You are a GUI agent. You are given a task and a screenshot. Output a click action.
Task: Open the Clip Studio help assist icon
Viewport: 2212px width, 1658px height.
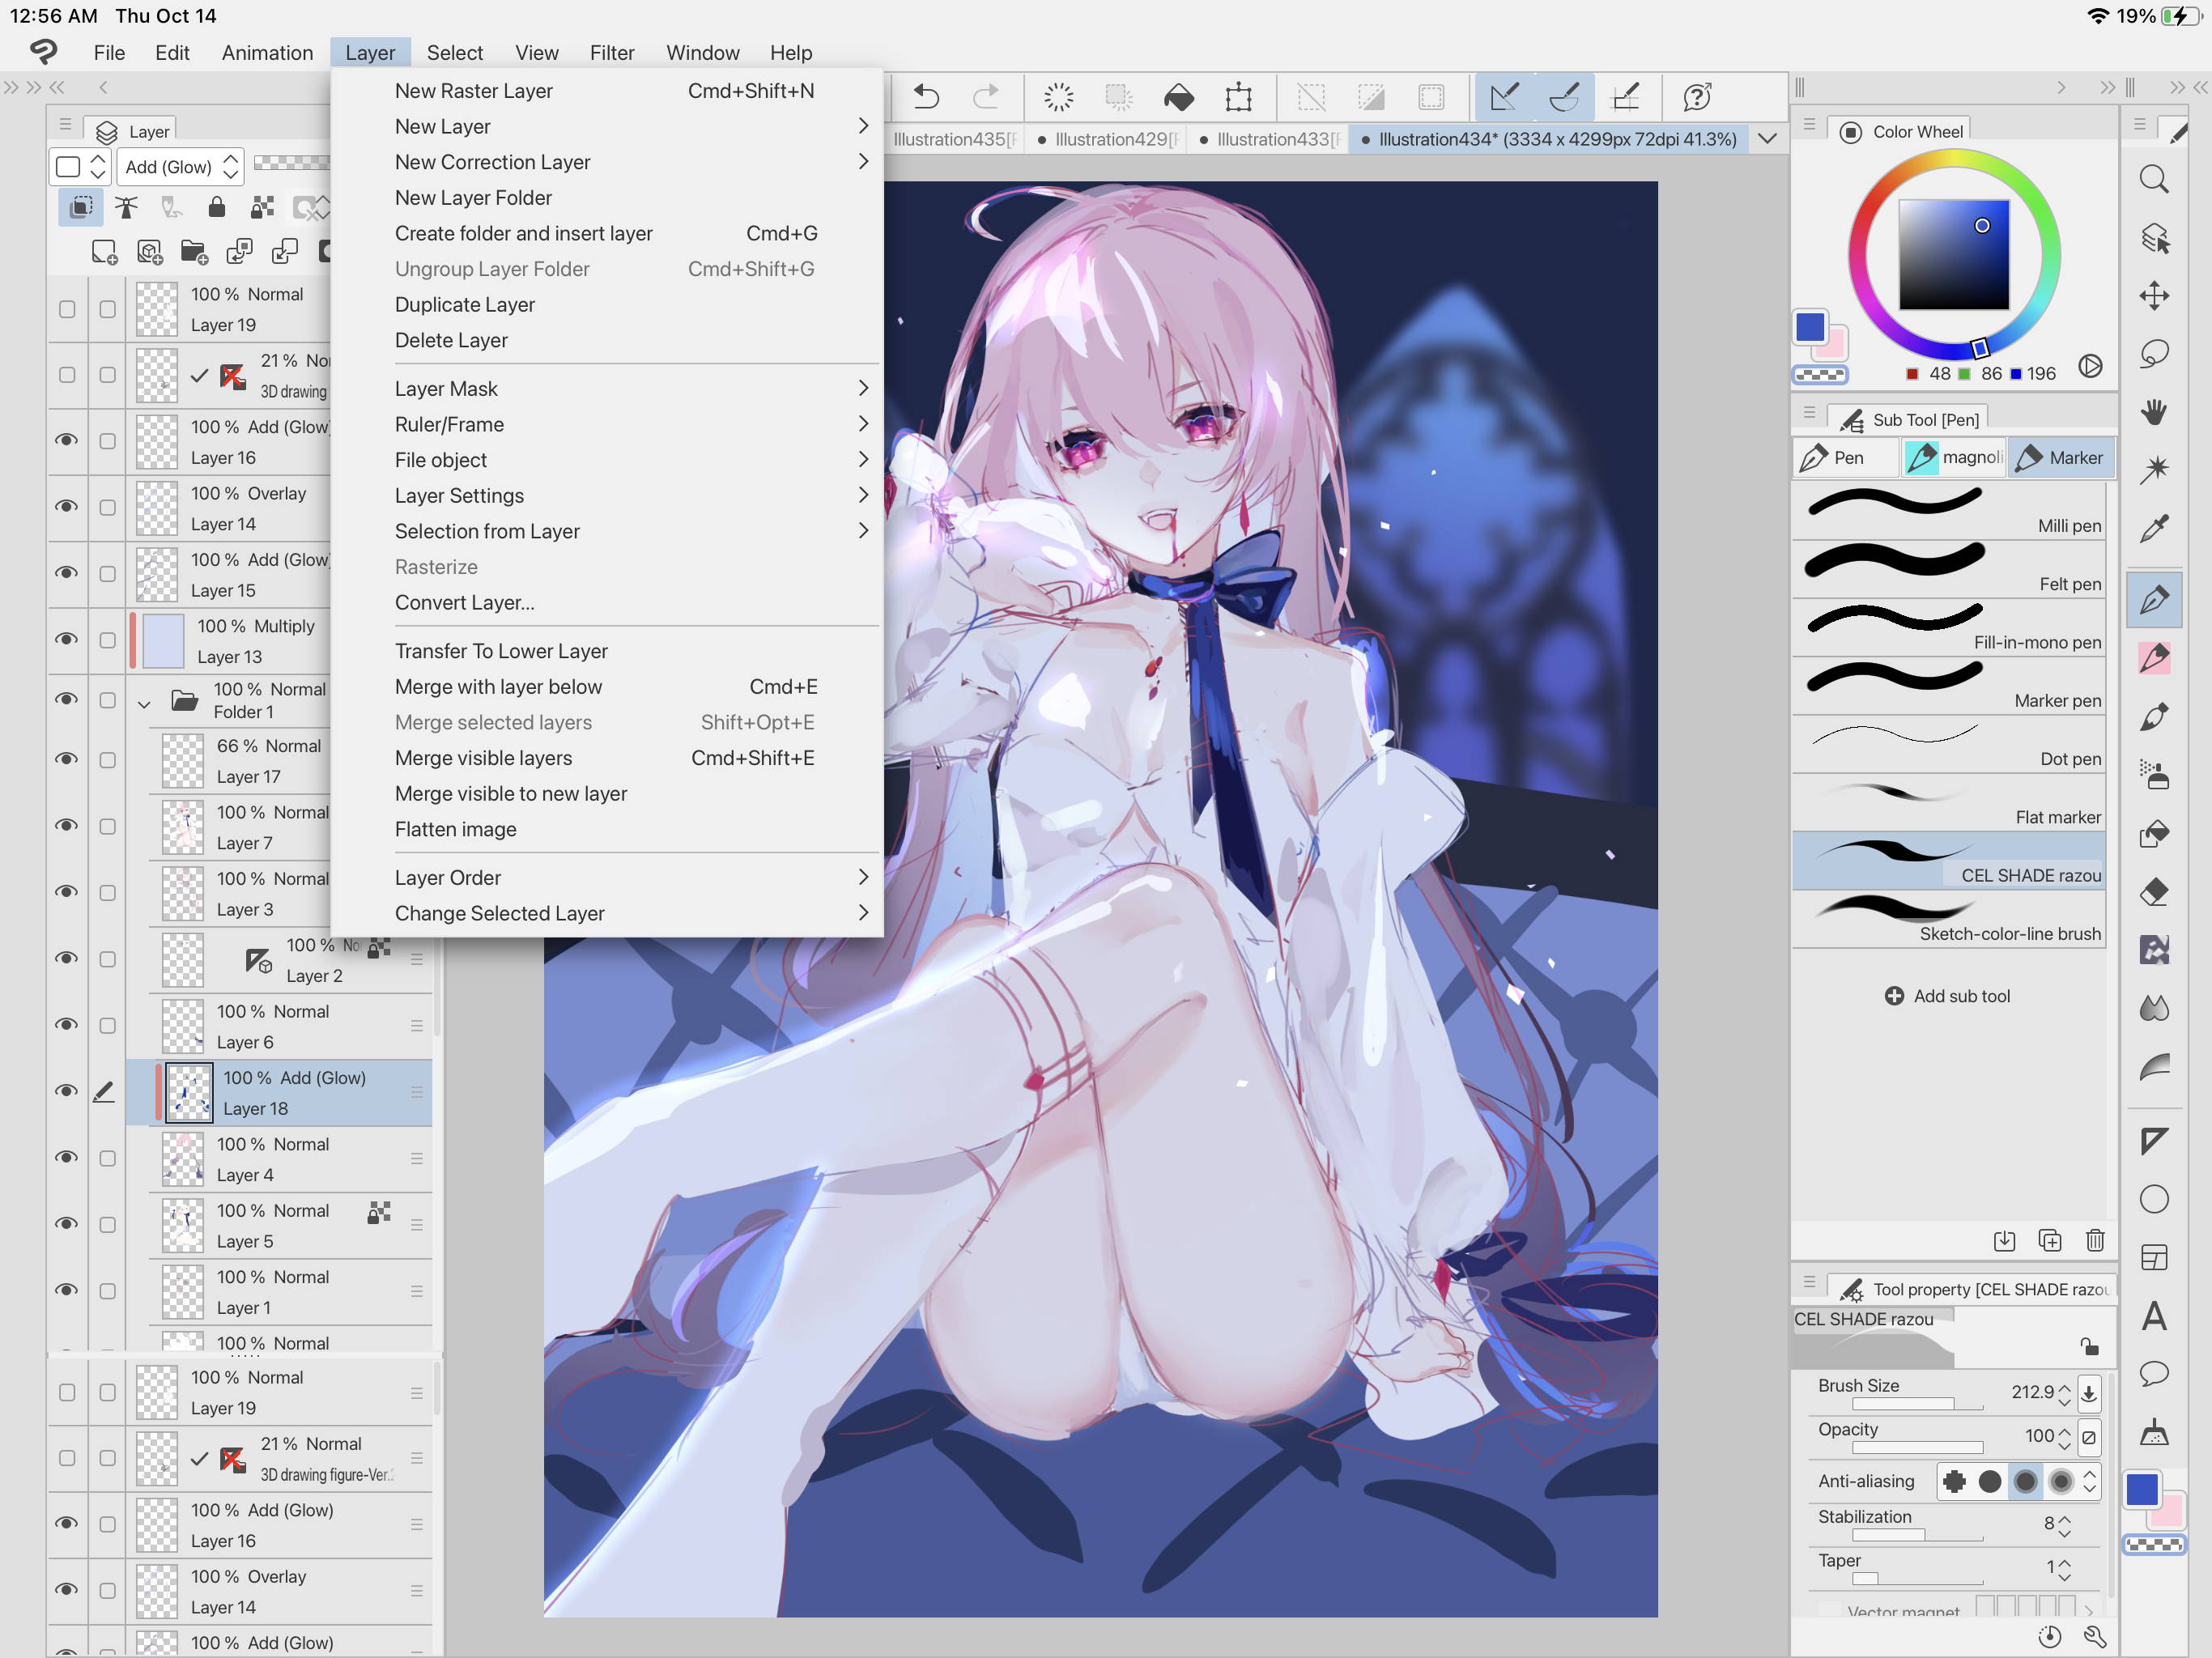point(1697,97)
